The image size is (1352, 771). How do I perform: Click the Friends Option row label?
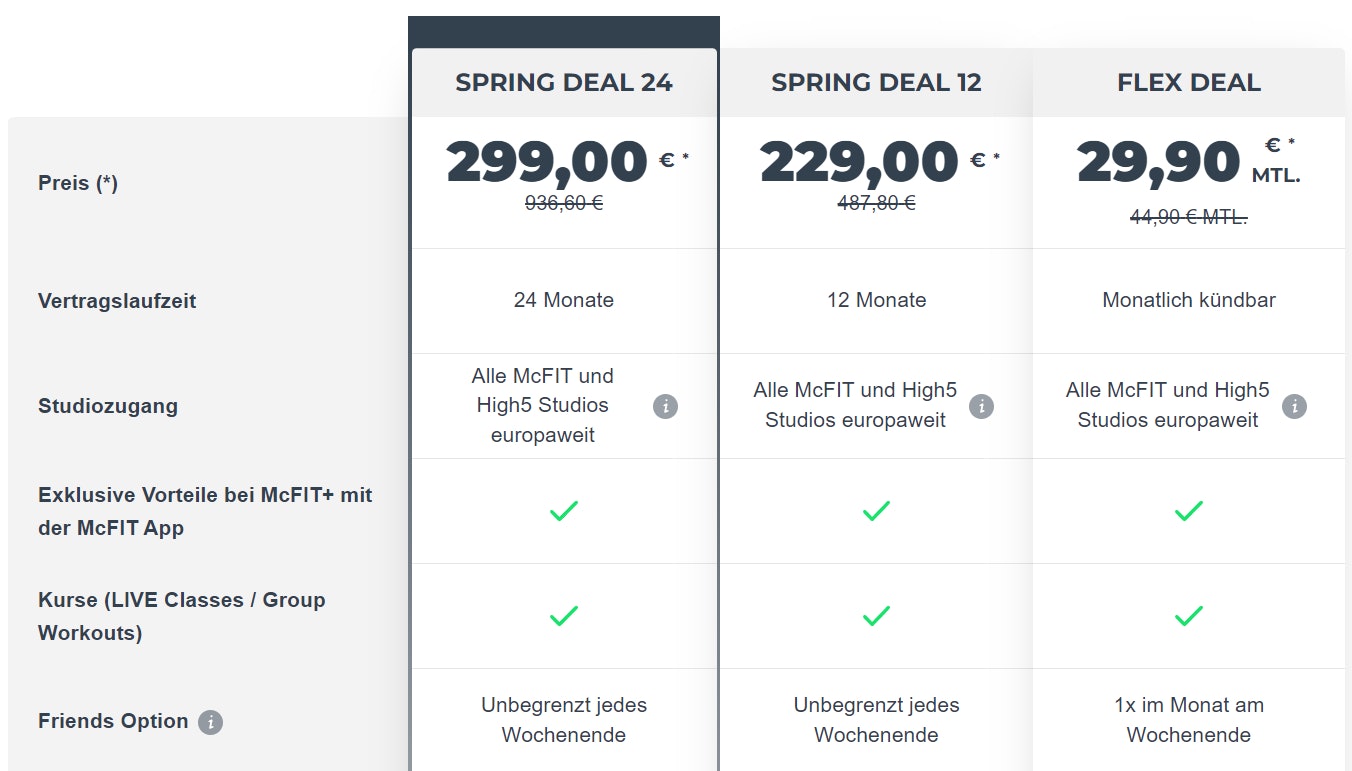(x=113, y=721)
